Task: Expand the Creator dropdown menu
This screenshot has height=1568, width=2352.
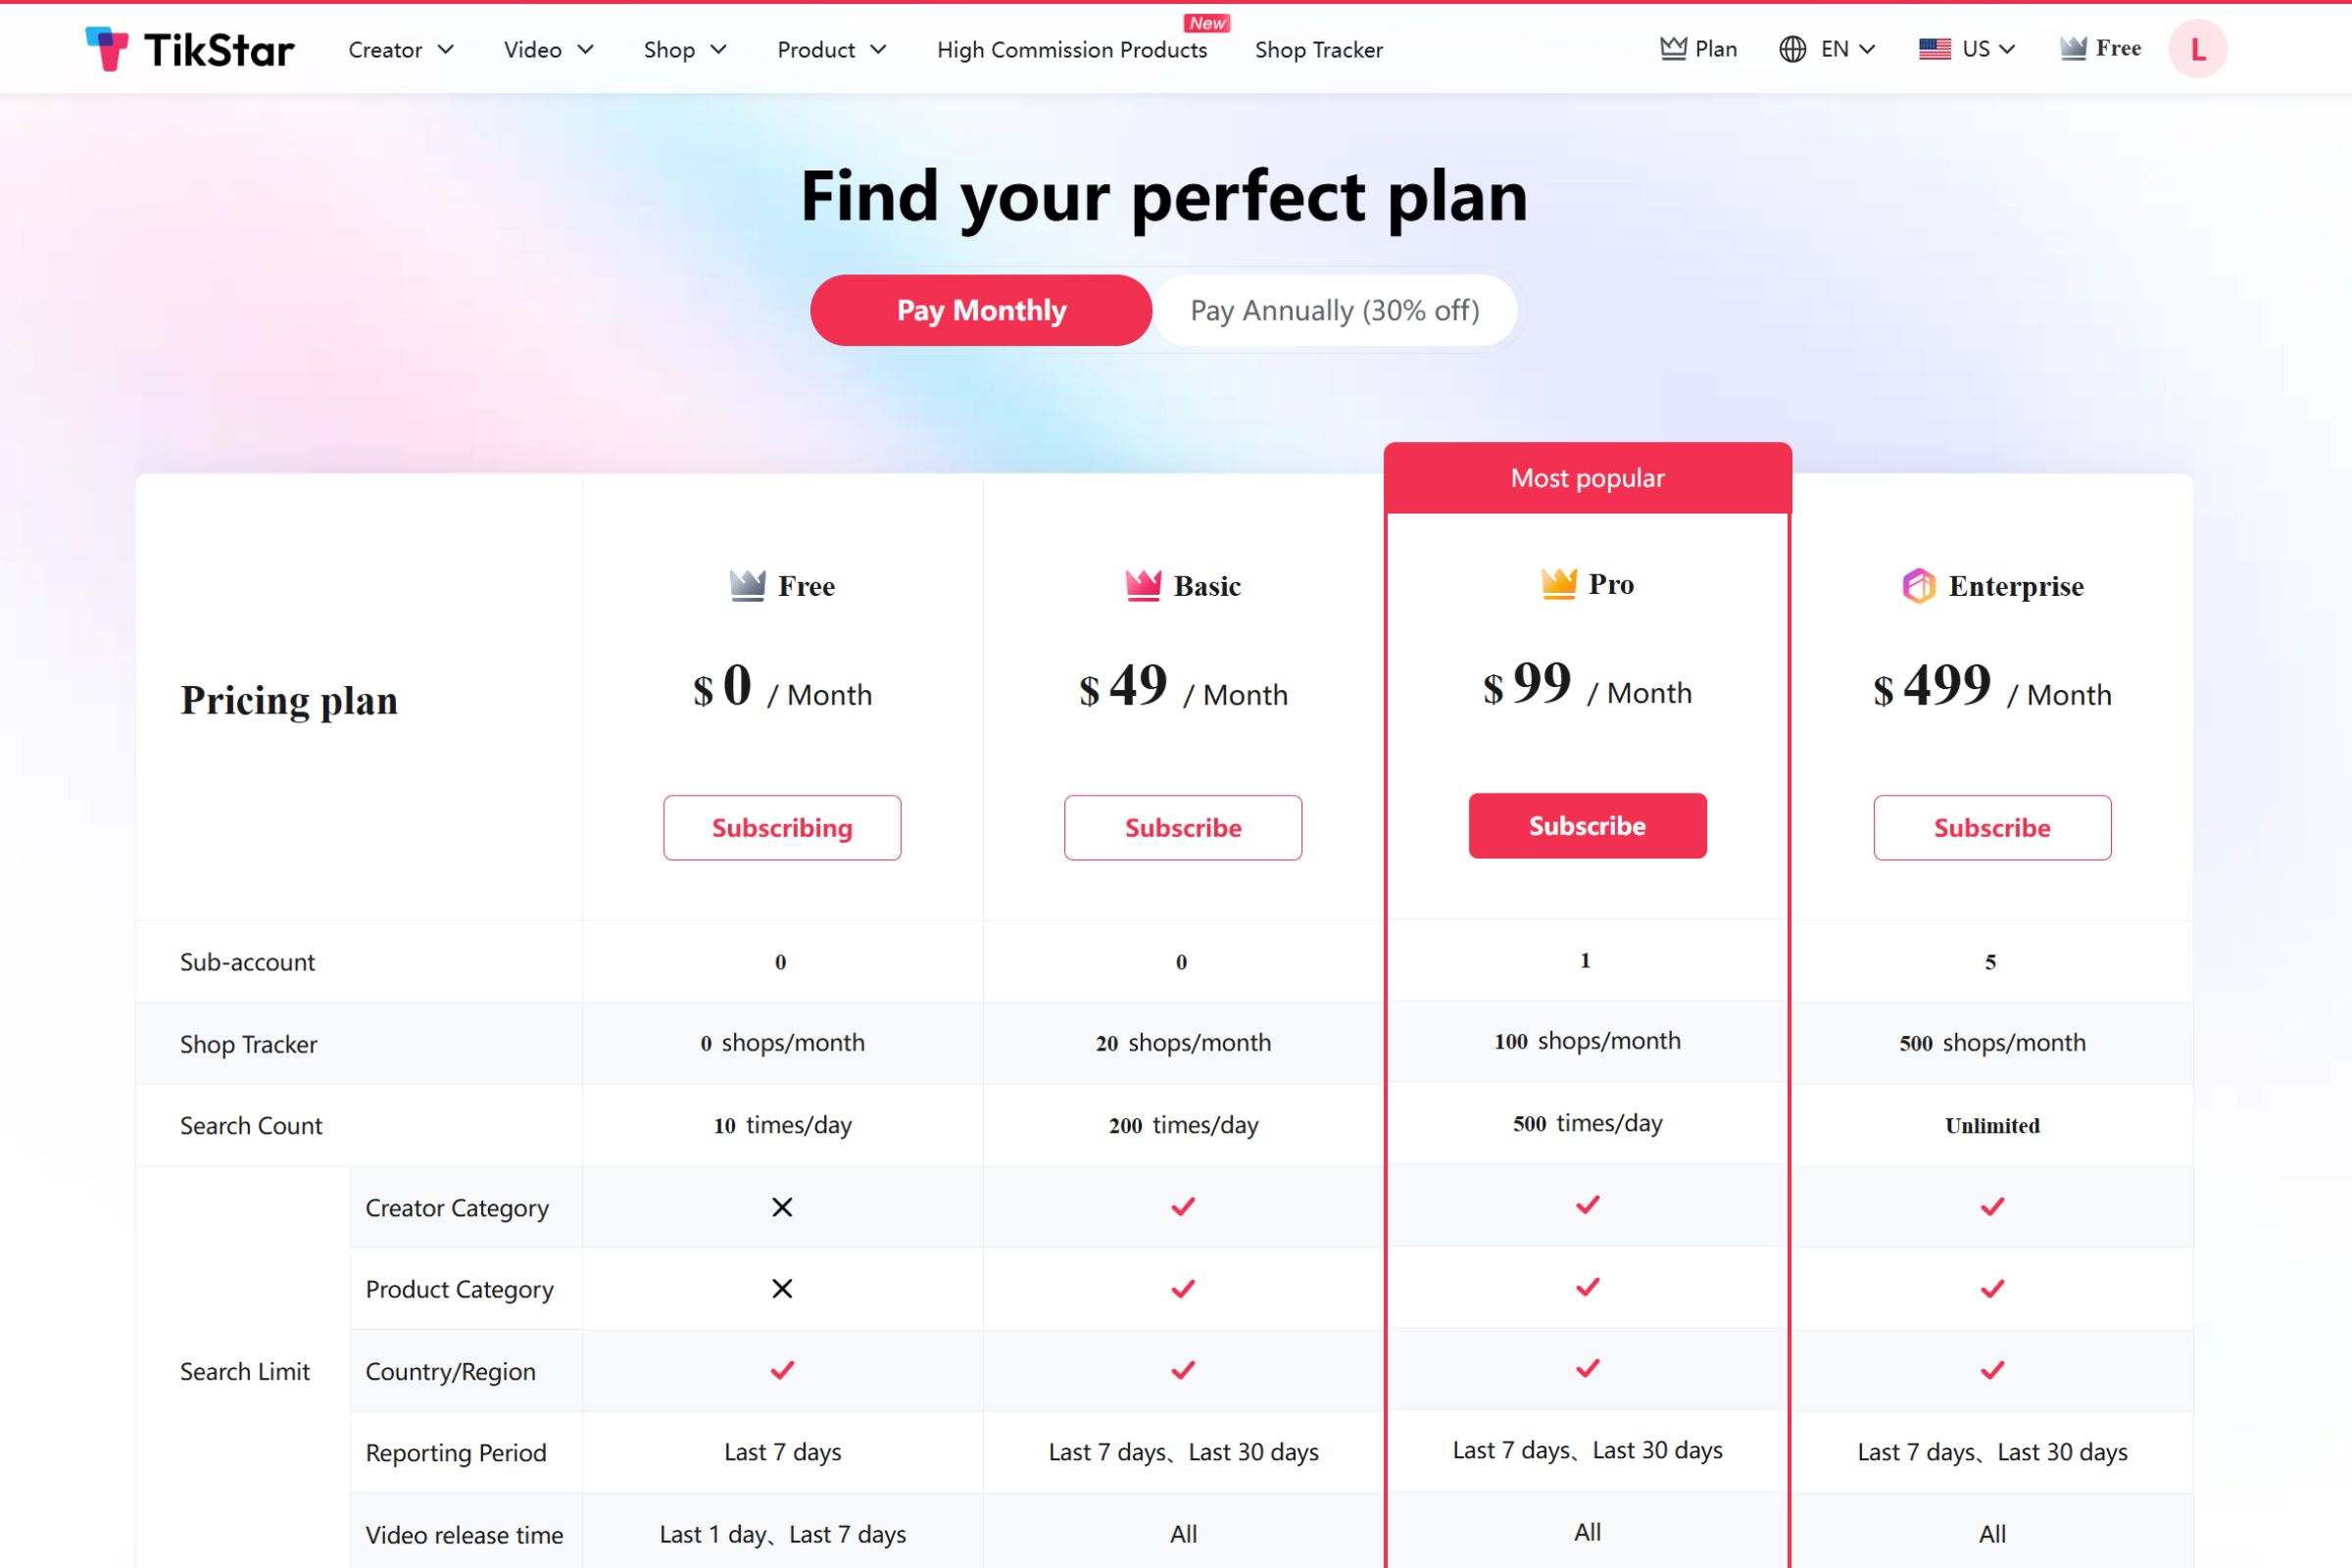Action: click(401, 50)
